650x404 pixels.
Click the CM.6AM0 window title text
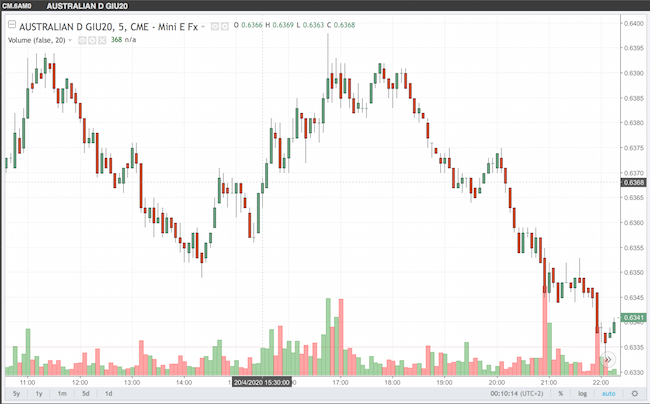pos(17,6)
